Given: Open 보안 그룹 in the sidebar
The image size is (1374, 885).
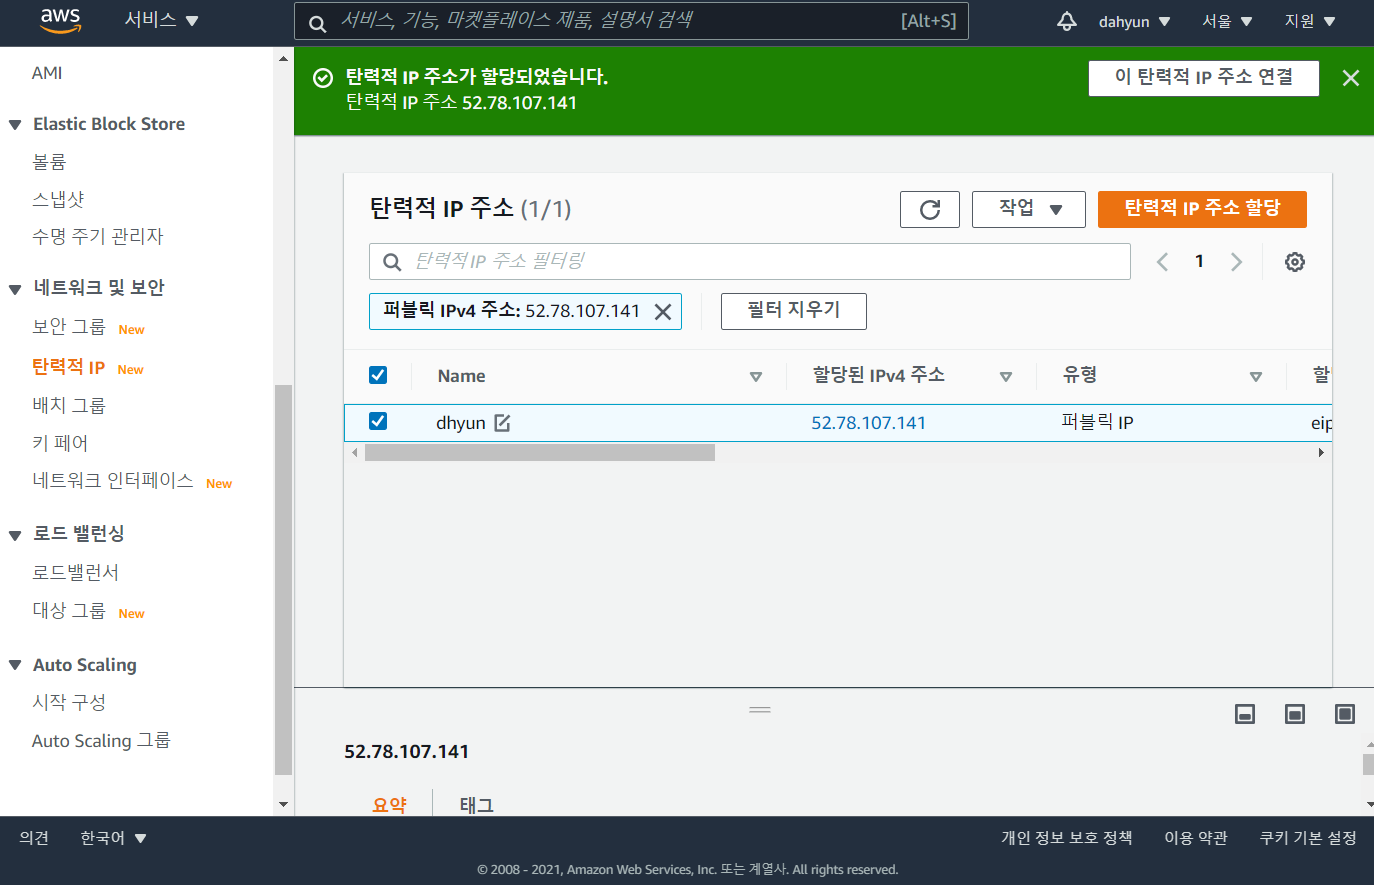Looking at the screenshot, I should [69, 327].
